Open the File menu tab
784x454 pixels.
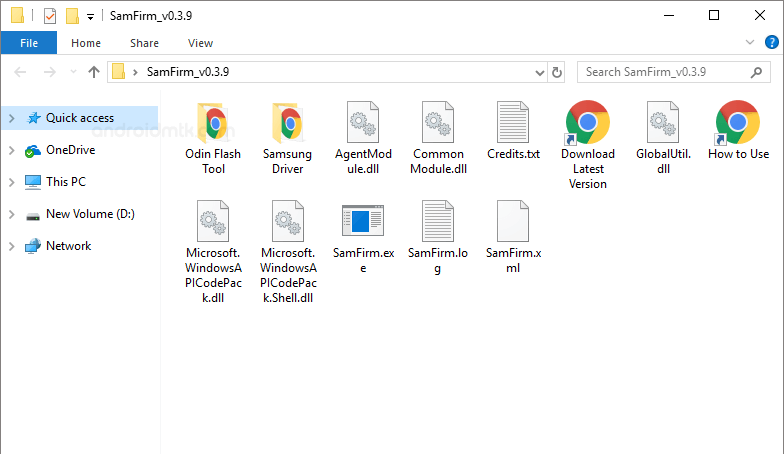coord(29,43)
